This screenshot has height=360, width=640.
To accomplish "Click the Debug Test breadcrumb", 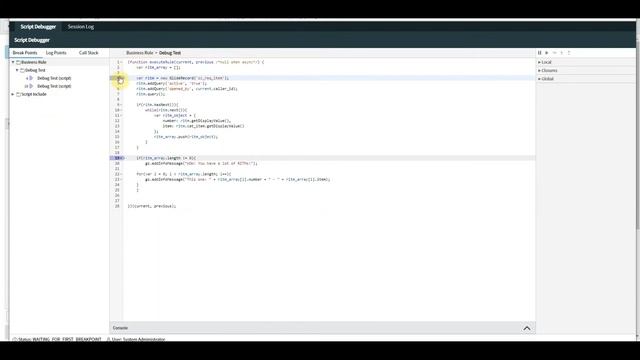I will [x=170, y=53].
